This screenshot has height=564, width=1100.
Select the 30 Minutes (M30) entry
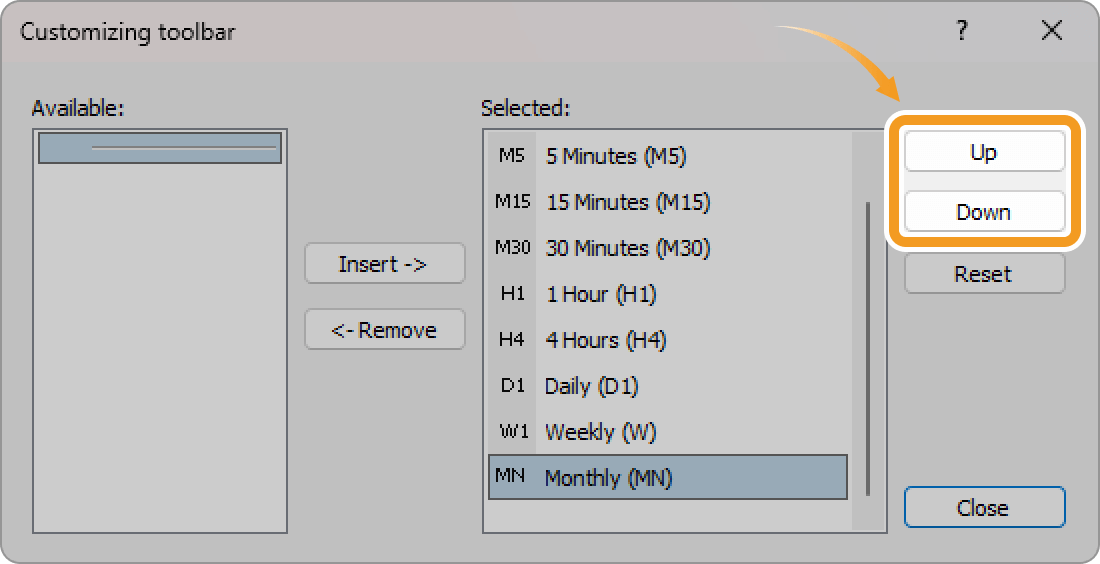click(668, 248)
